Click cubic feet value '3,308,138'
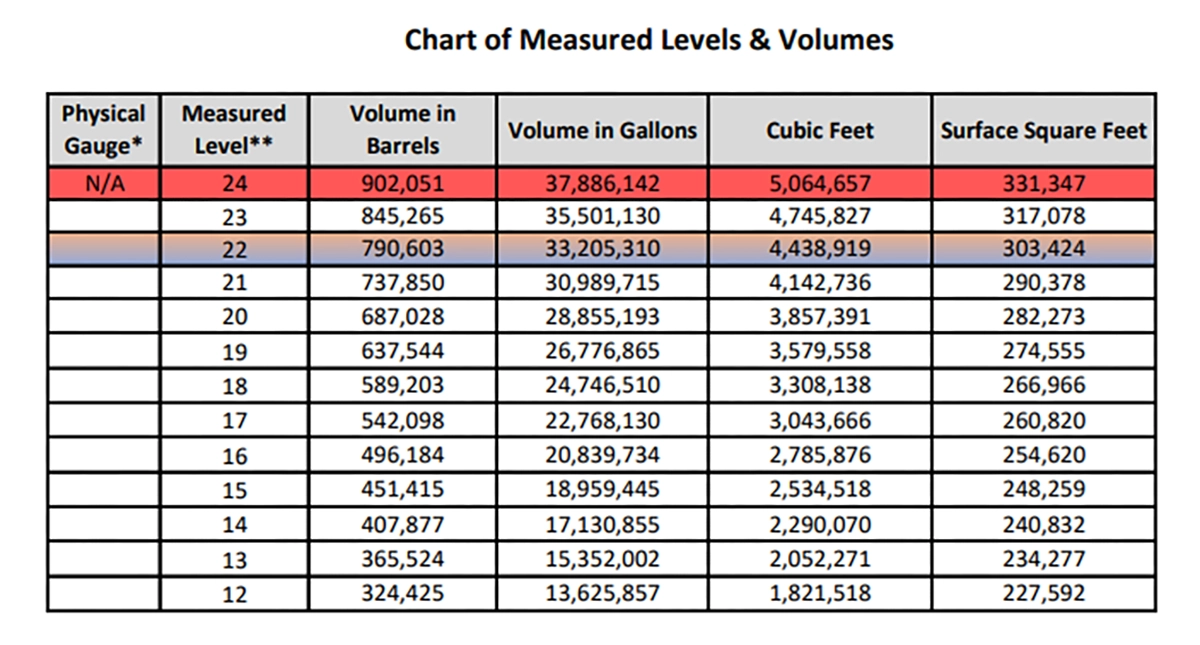This screenshot has width=1200, height=645. coord(820,386)
